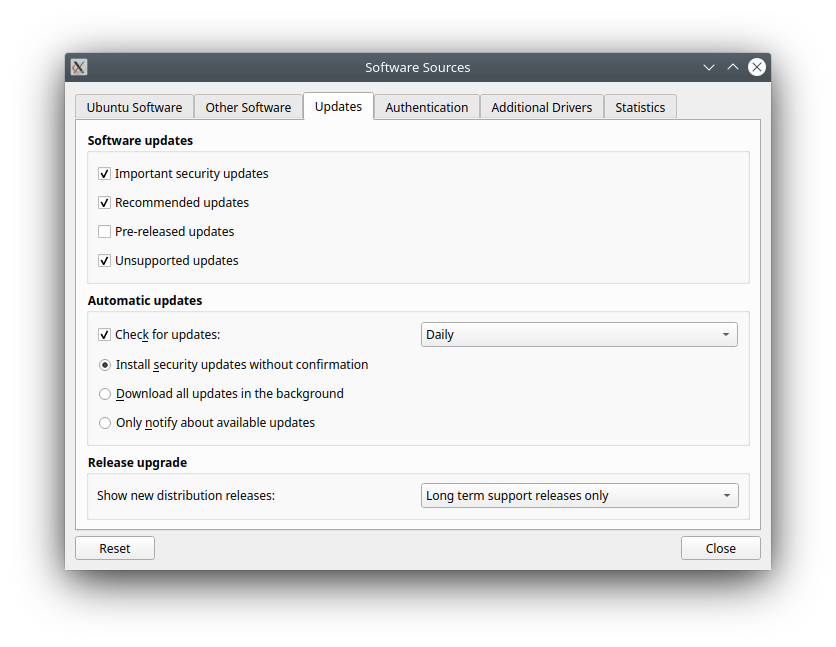Switch to the Ubuntu Software tab
Viewport: 836px width, 647px height.
134,107
